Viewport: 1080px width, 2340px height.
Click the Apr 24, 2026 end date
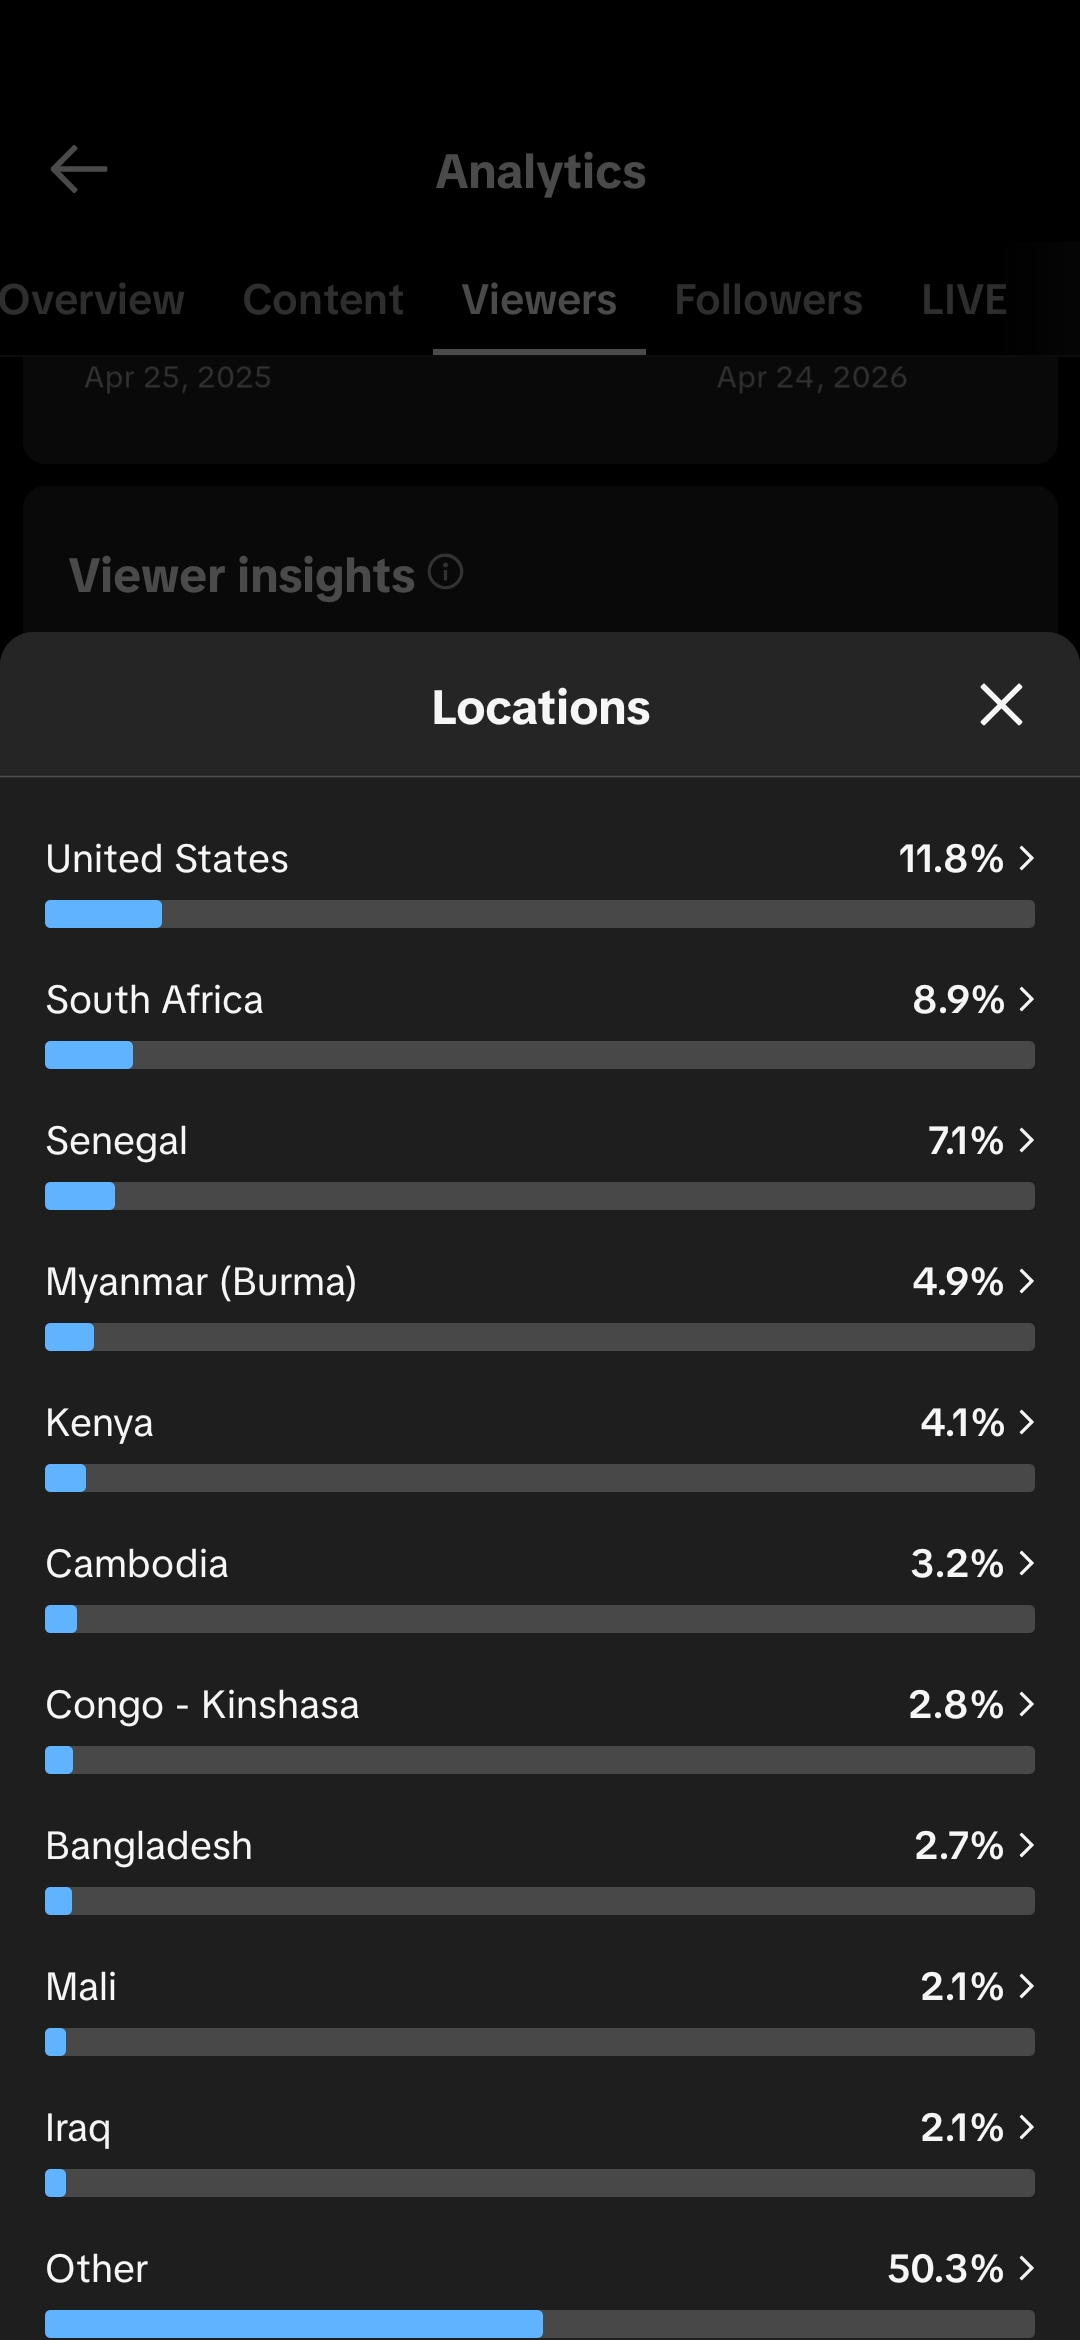(812, 377)
